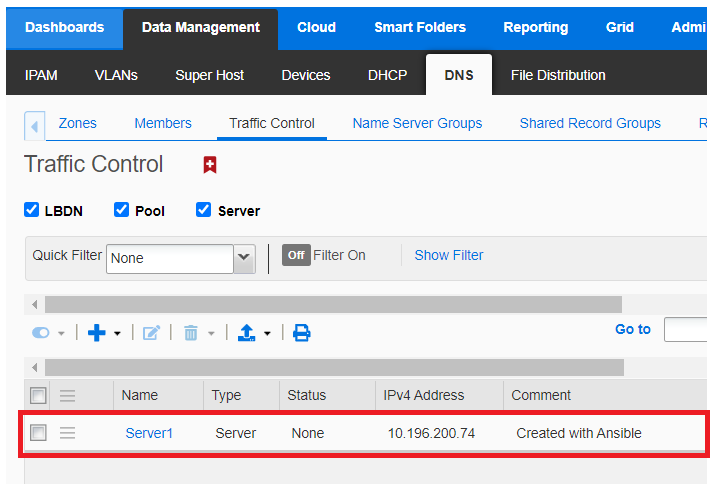Click the Print icon in toolbar
Viewport: 719px width, 495px height.
[x=301, y=332]
